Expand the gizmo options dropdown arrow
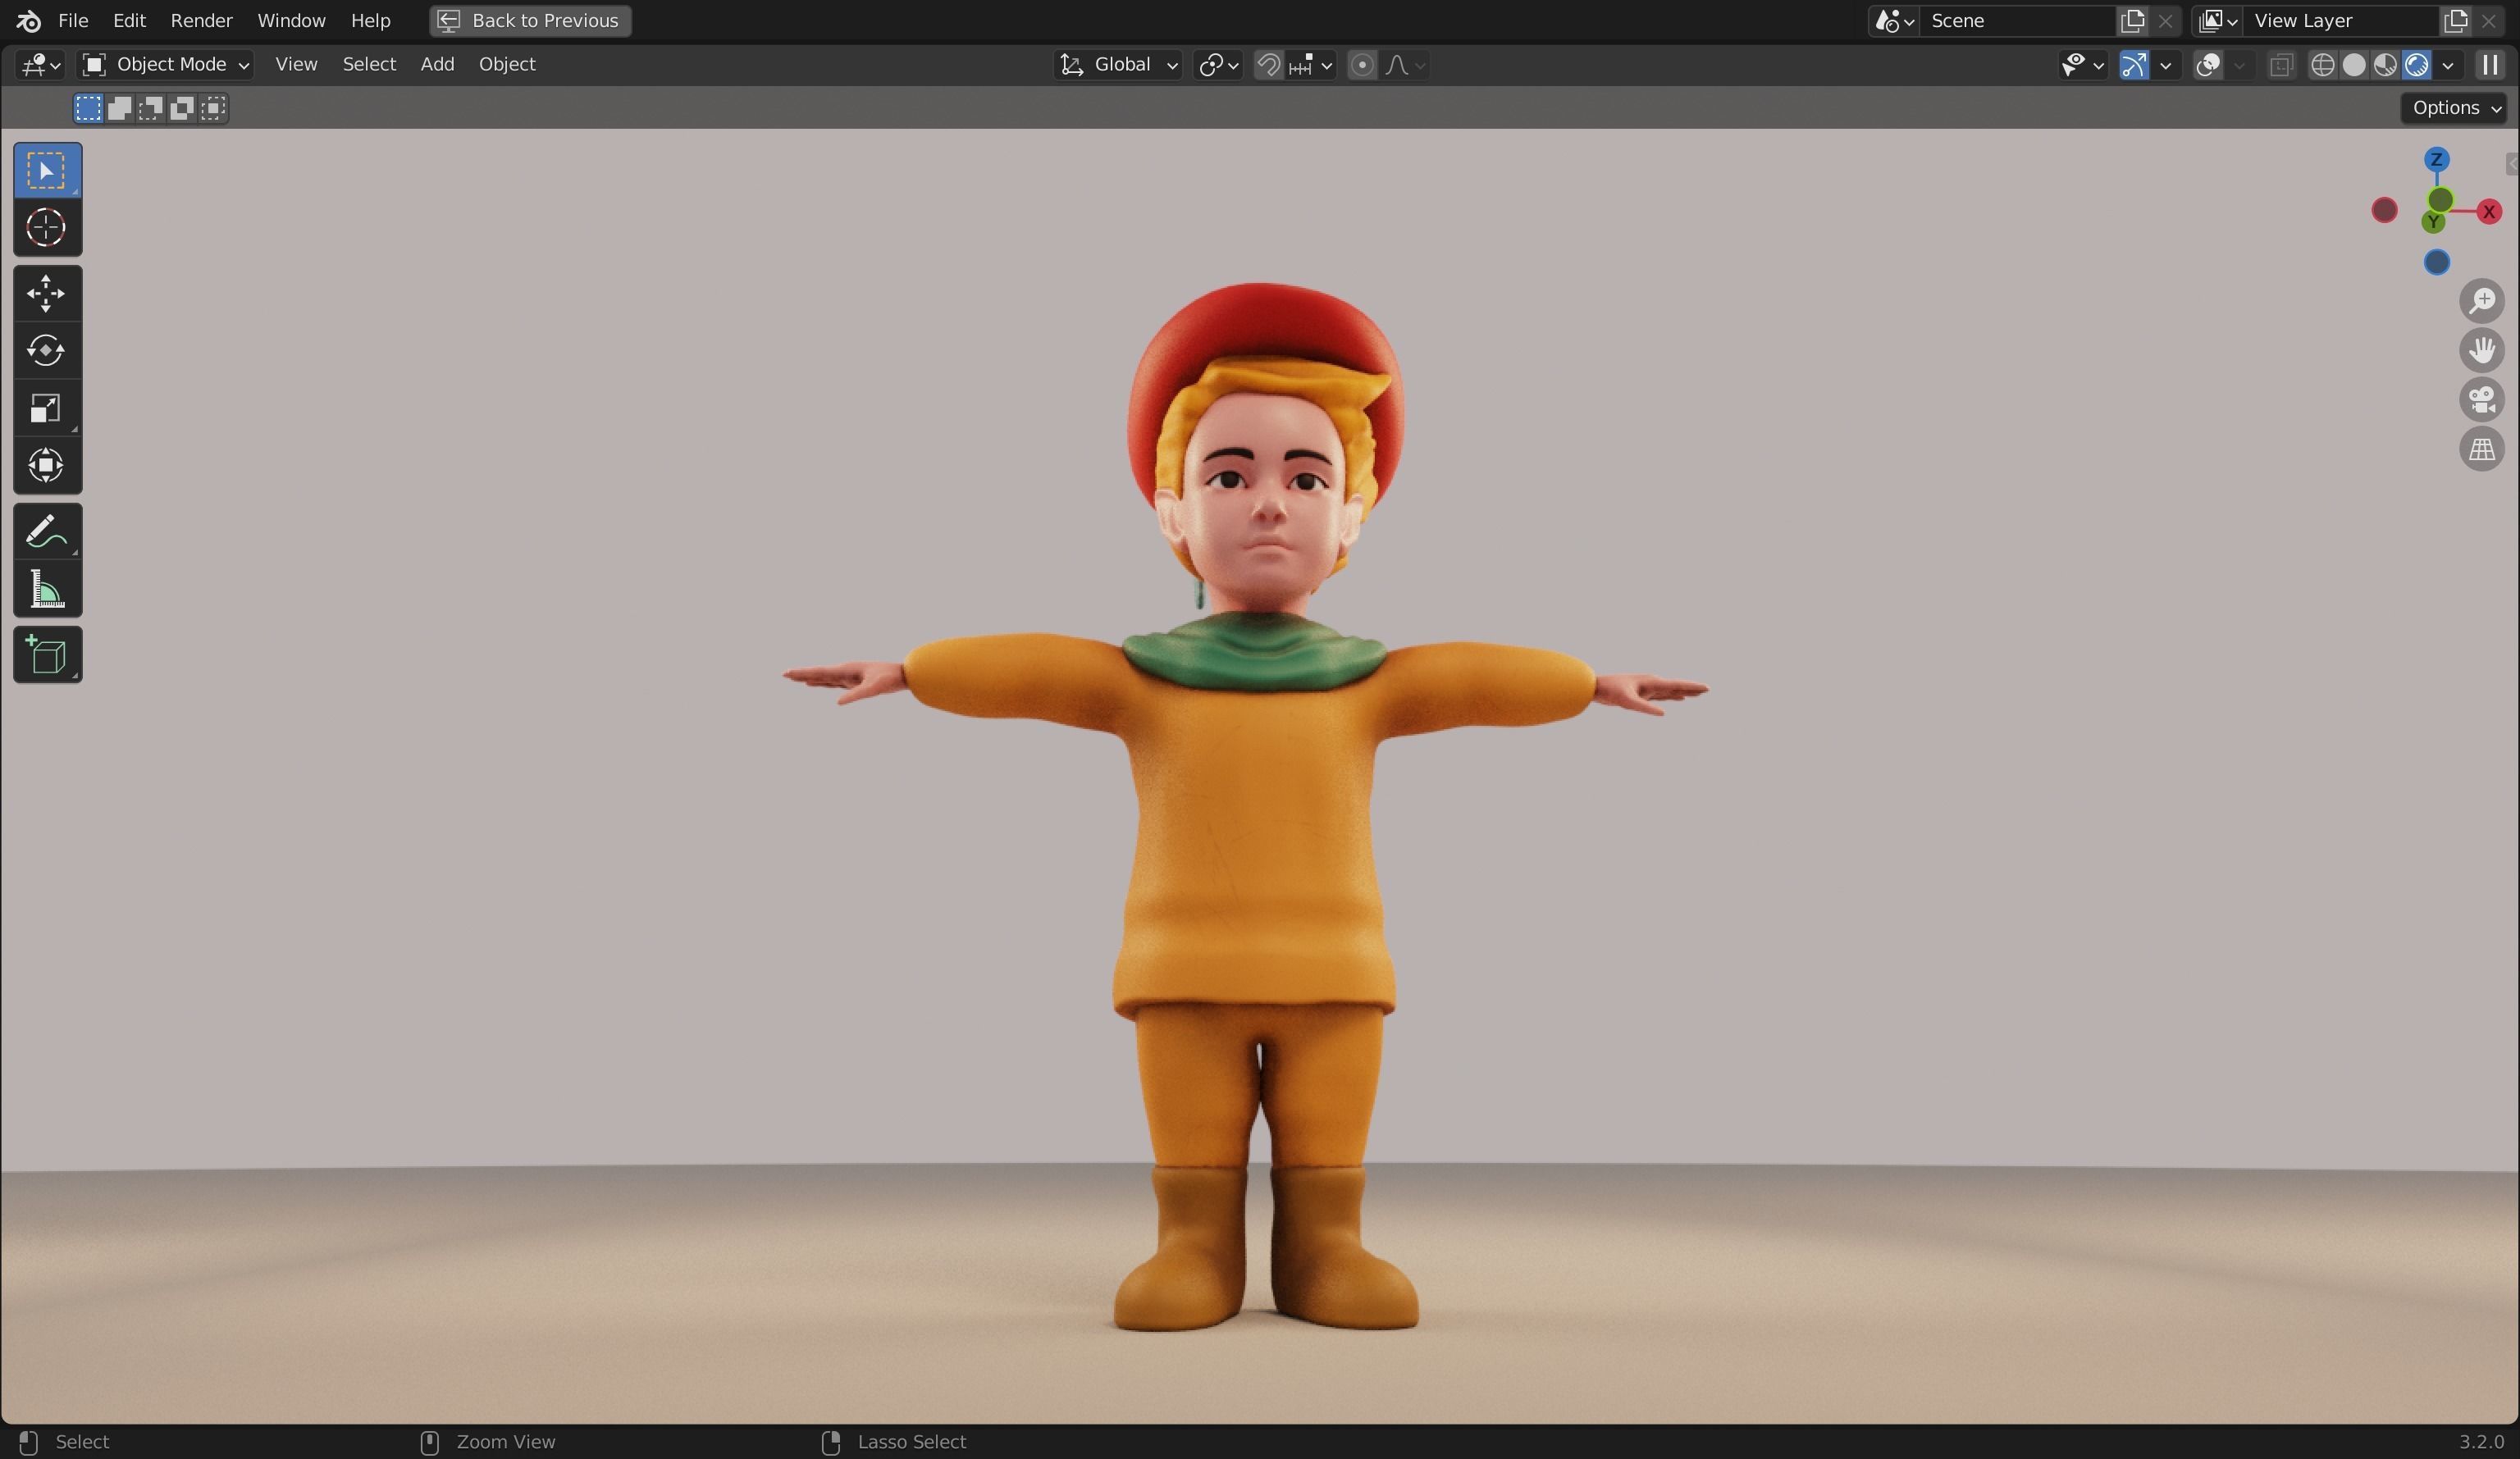The width and height of the screenshot is (2520, 1459). (x=2166, y=65)
